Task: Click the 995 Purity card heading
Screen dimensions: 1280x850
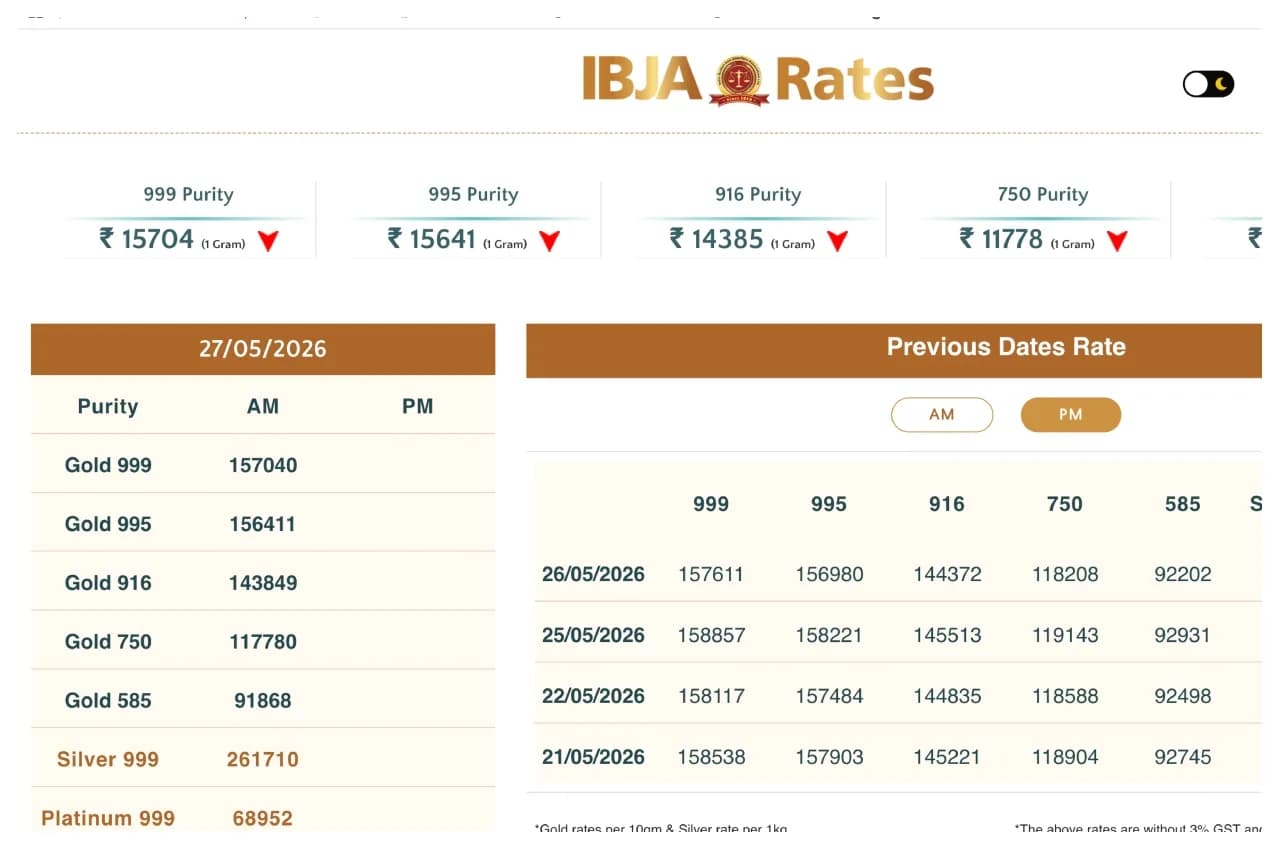Action: click(473, 195)
